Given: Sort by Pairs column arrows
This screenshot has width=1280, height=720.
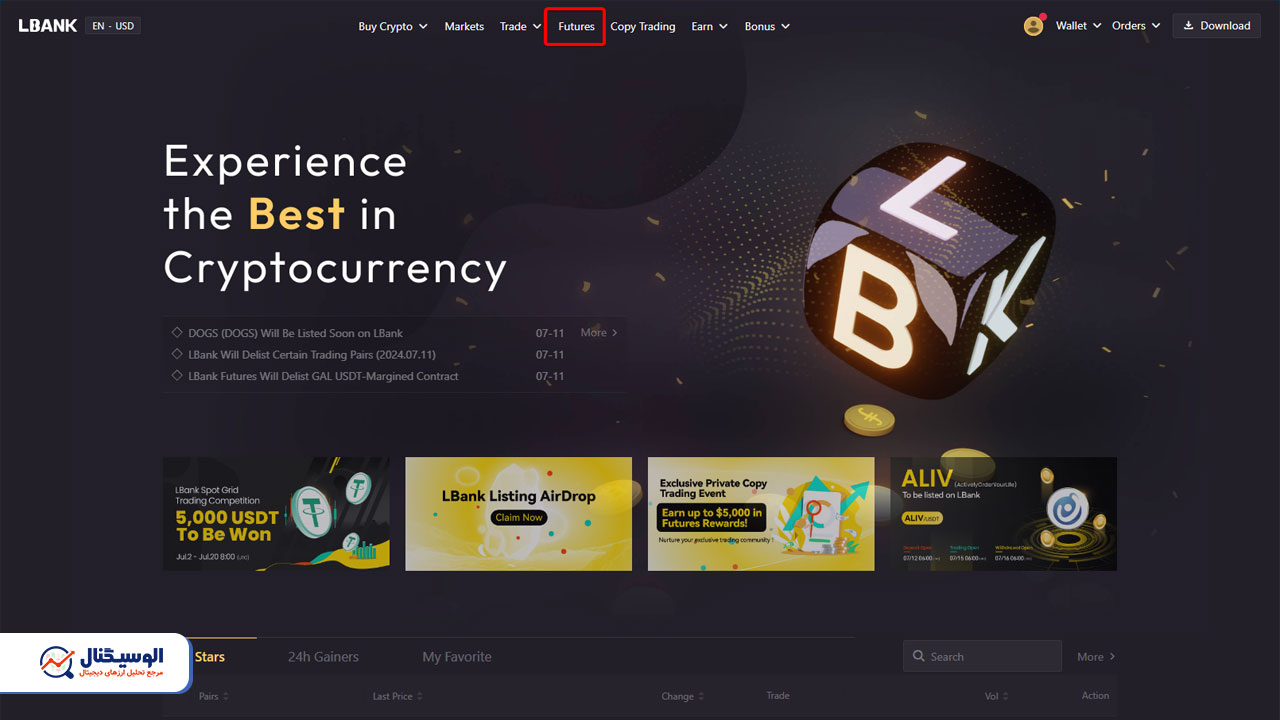Looking at the screenshot, I should (x=226, y=696).
